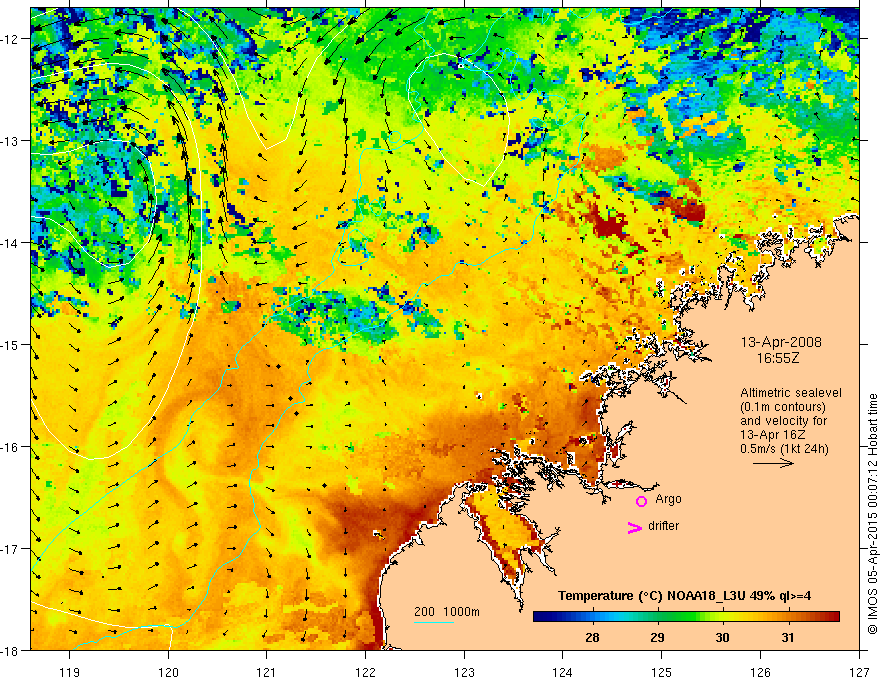The height and width of the screenshot is (680, 880).
Task: Click the '0.5m/s (1kt 24h)' scale text
Action: point(784,449)
